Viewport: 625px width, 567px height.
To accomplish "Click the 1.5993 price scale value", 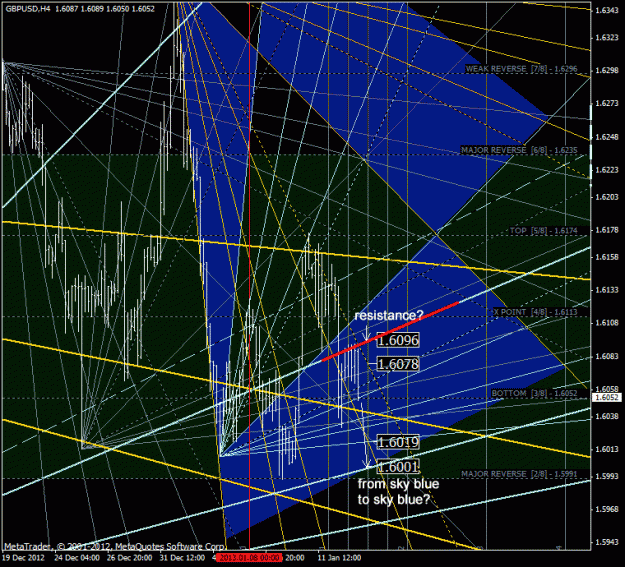I will [x=607, y=476].
